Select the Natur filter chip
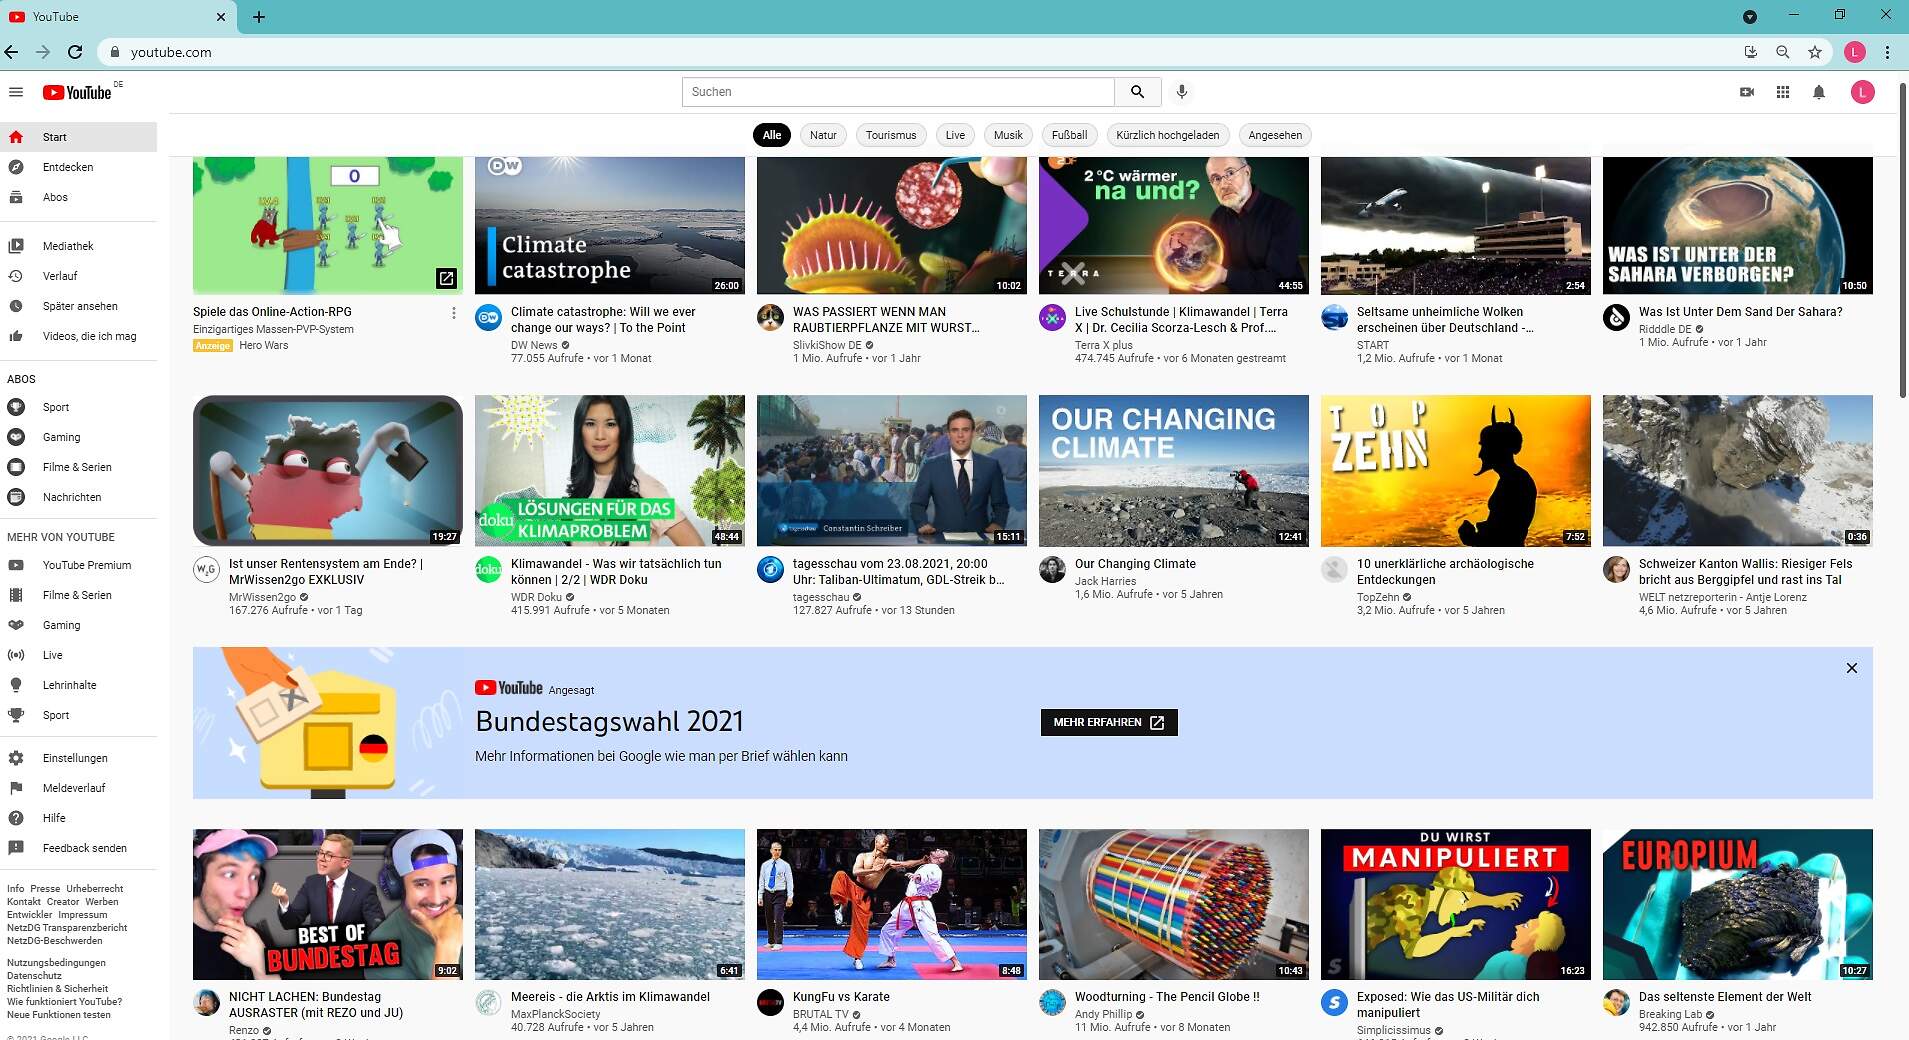This screenshot has height=1040, width=1909. click(823, 135)
